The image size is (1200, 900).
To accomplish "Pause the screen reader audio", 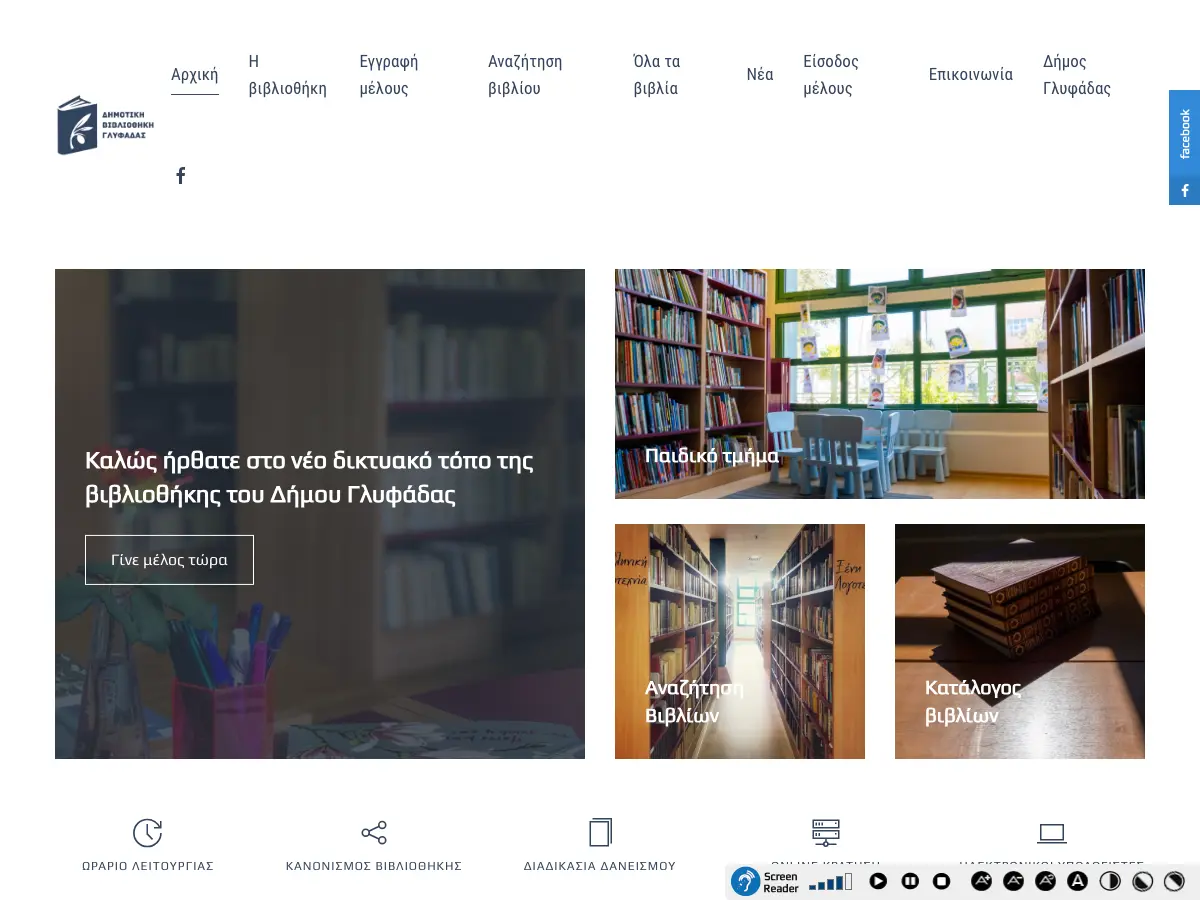I will coord(910,881).
